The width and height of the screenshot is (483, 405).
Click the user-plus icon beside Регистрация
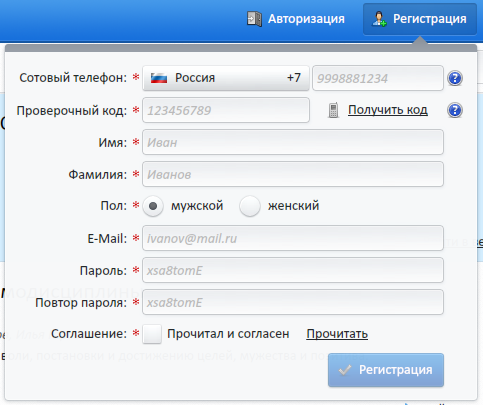pyautogui.click(x=379, y=19)
